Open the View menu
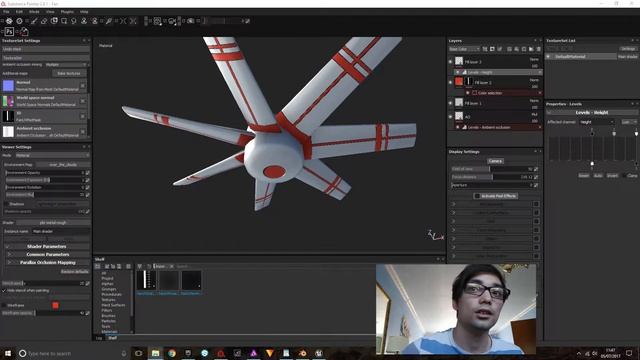Screen dimensions: 640x360 click(x=50, y=12)
